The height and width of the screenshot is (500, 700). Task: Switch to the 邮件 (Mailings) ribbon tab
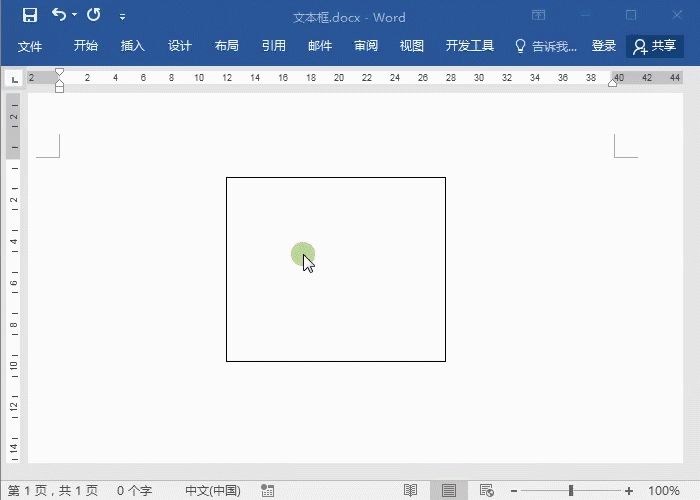(x=320, y=46)
